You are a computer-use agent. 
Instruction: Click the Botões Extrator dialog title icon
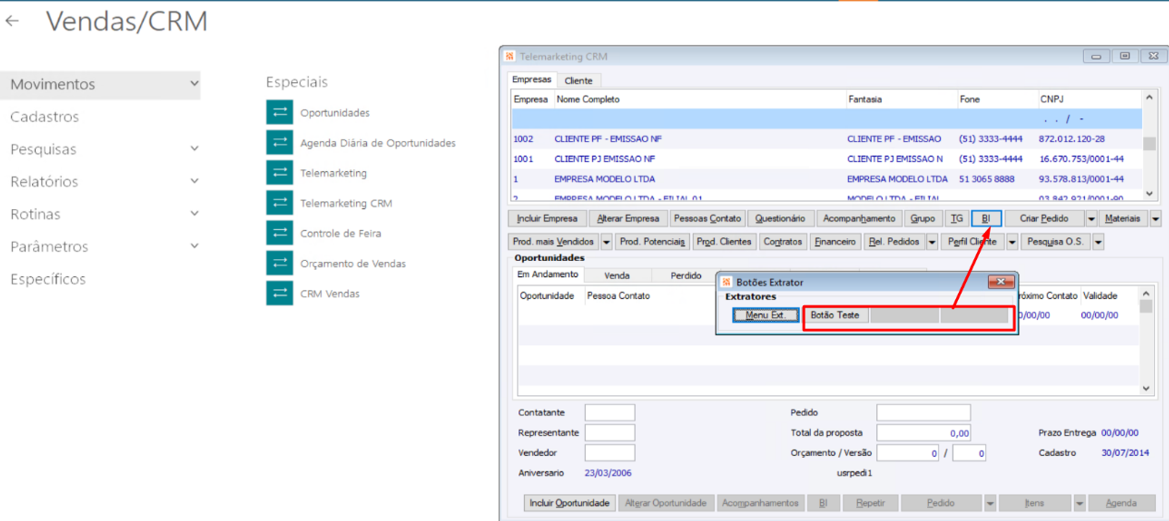tap(726, 282)
